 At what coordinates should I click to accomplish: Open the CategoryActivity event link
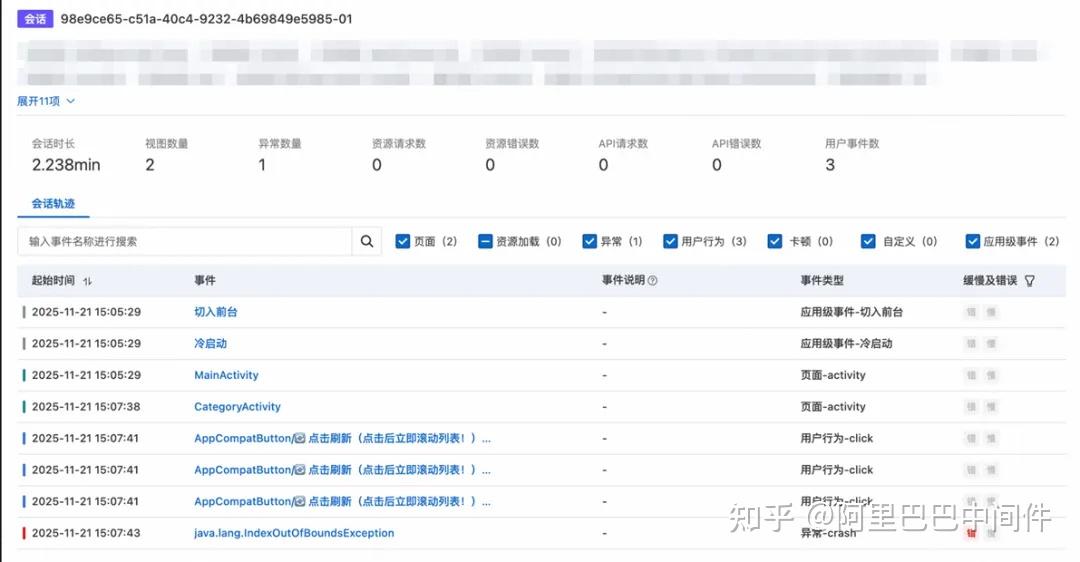[x=238, y=406]
